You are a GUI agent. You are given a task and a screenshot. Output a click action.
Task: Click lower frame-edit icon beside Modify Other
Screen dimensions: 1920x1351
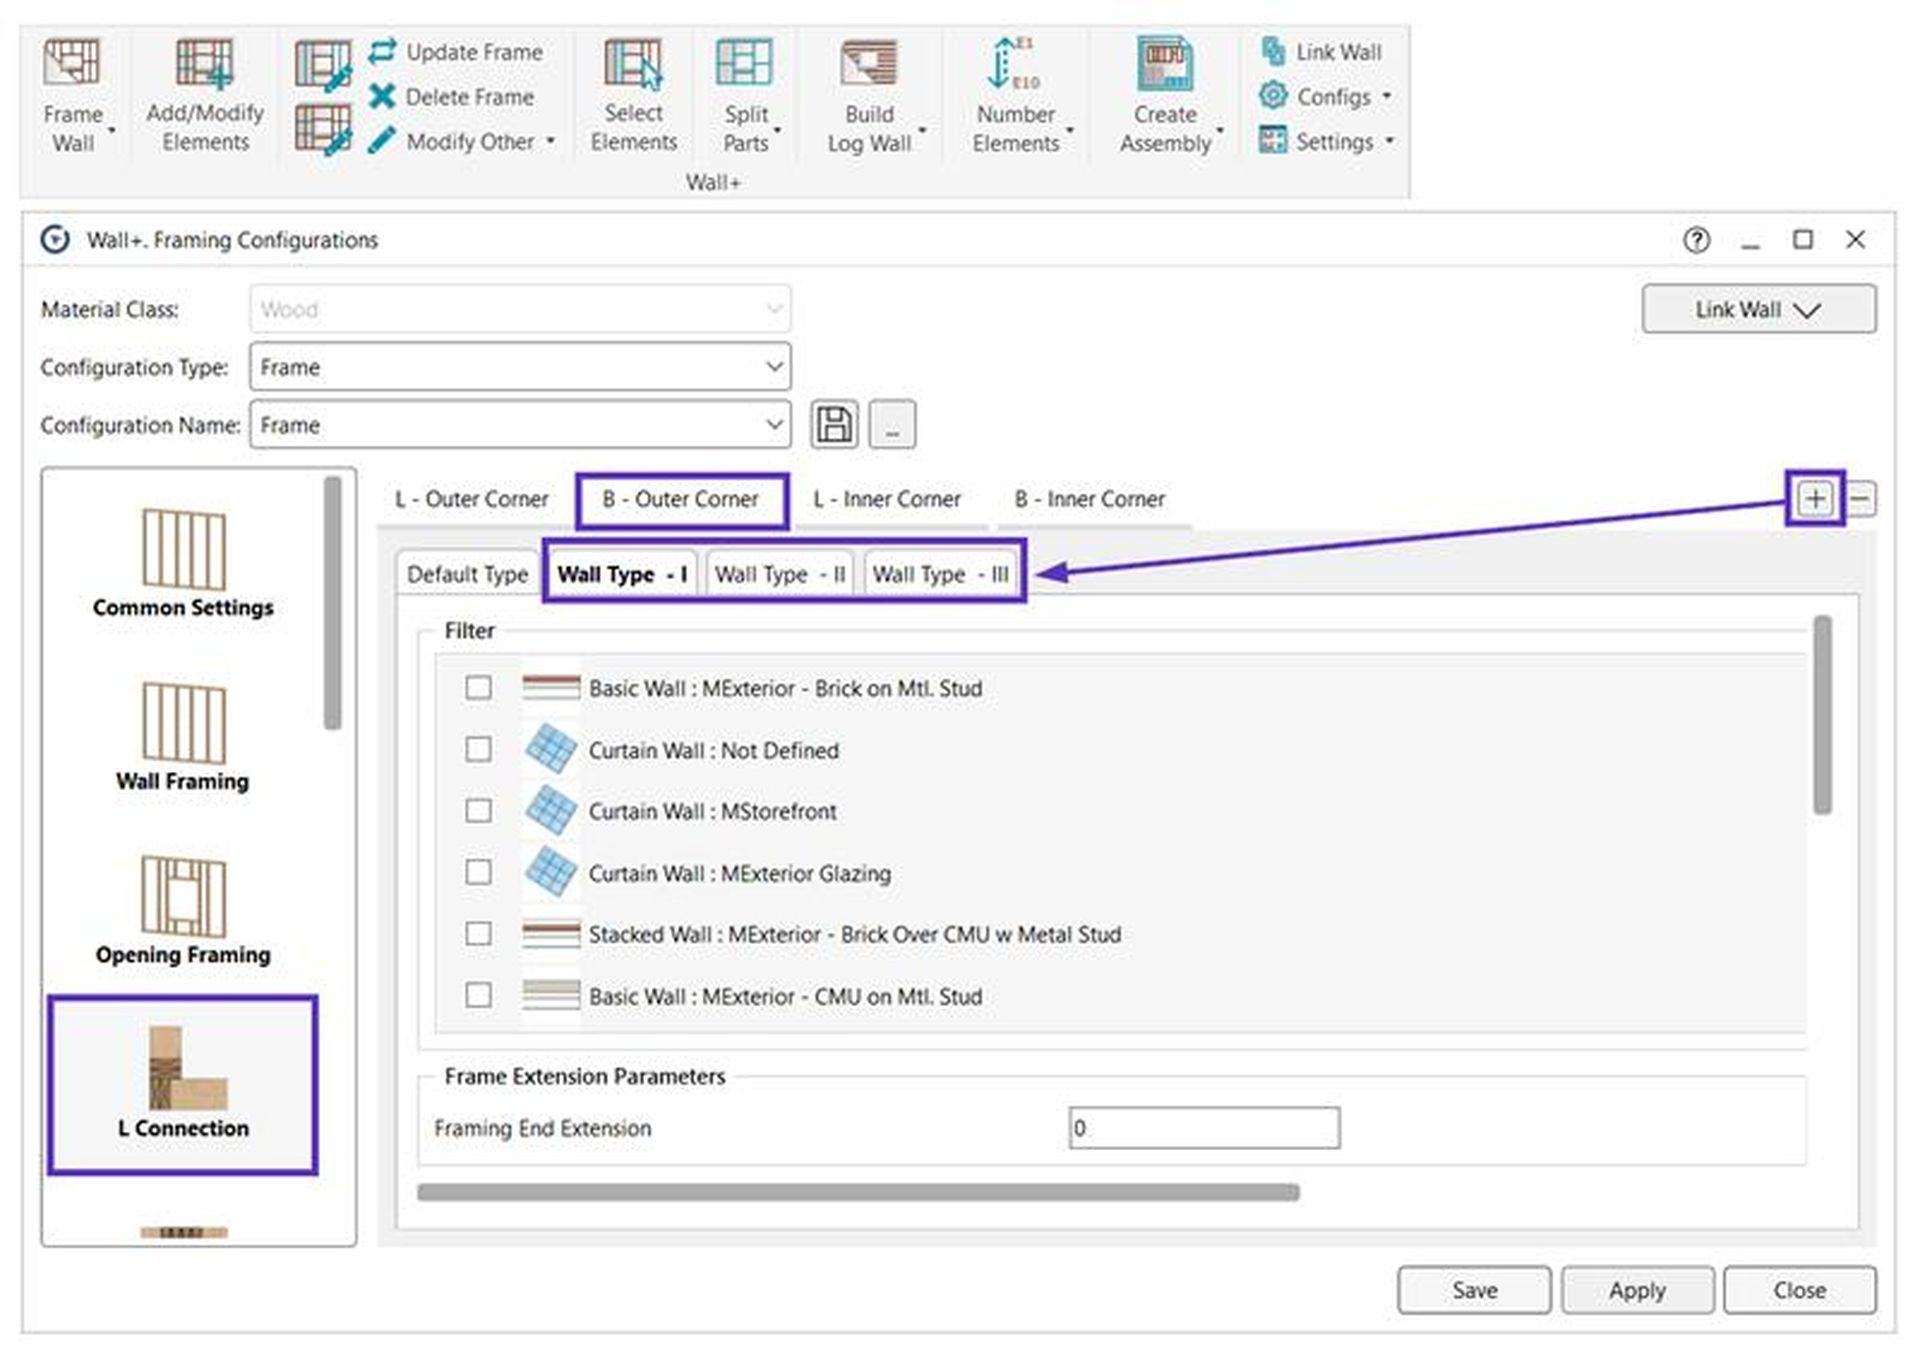coord(323,129)
